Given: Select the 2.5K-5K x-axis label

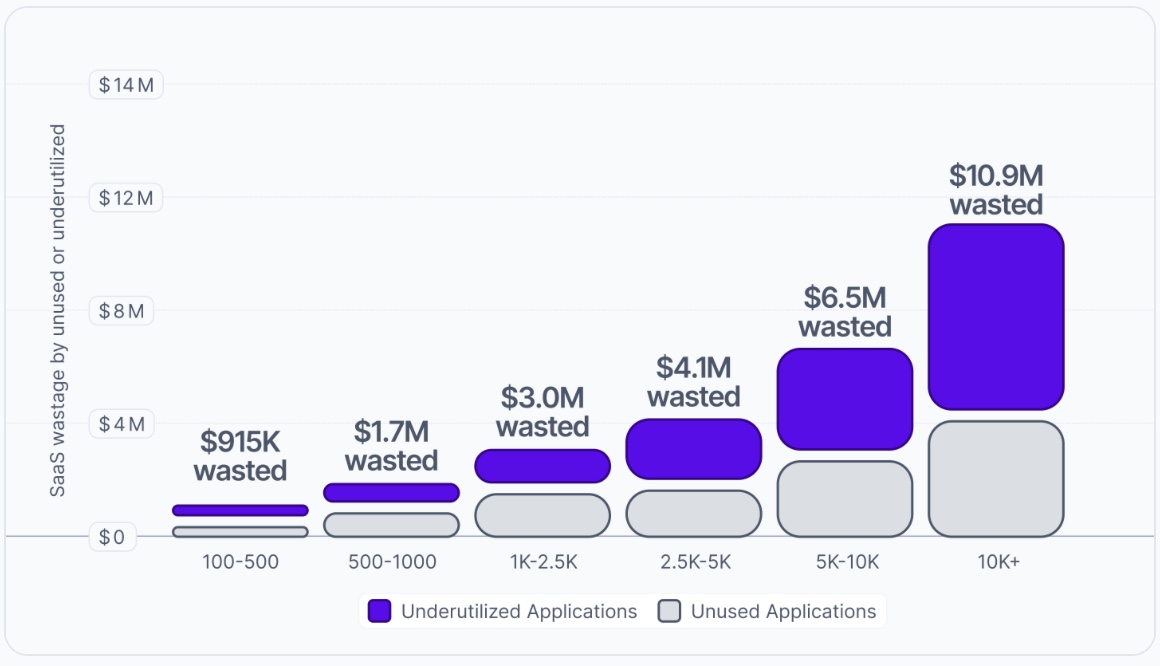Looking at the screenshot, I should pyautogui.click(x=694, y=562).
